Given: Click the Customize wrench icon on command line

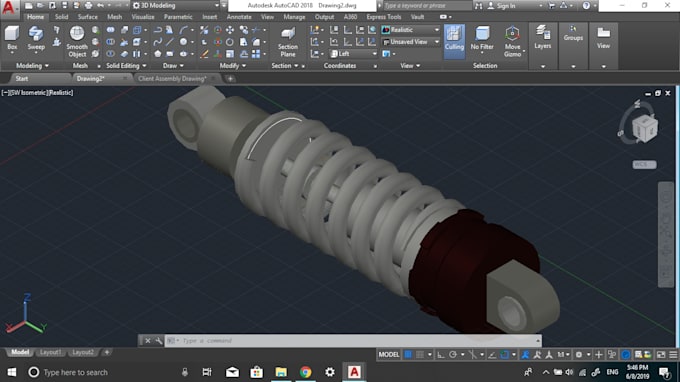Looking at the screenshot, I should (x=158, y=341).
